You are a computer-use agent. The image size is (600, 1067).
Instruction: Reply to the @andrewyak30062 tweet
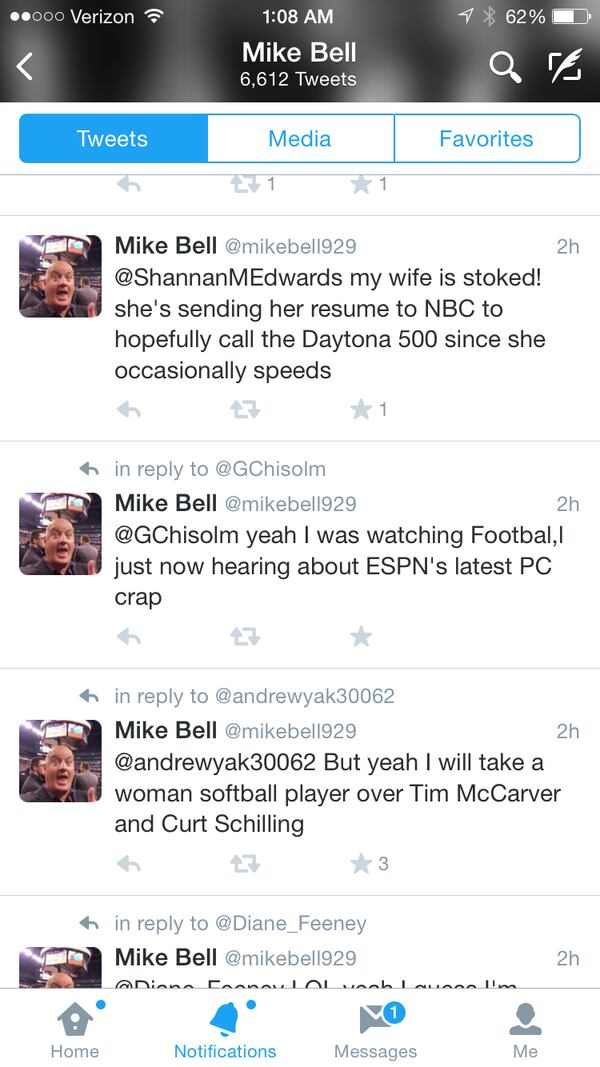coord(129,864)
